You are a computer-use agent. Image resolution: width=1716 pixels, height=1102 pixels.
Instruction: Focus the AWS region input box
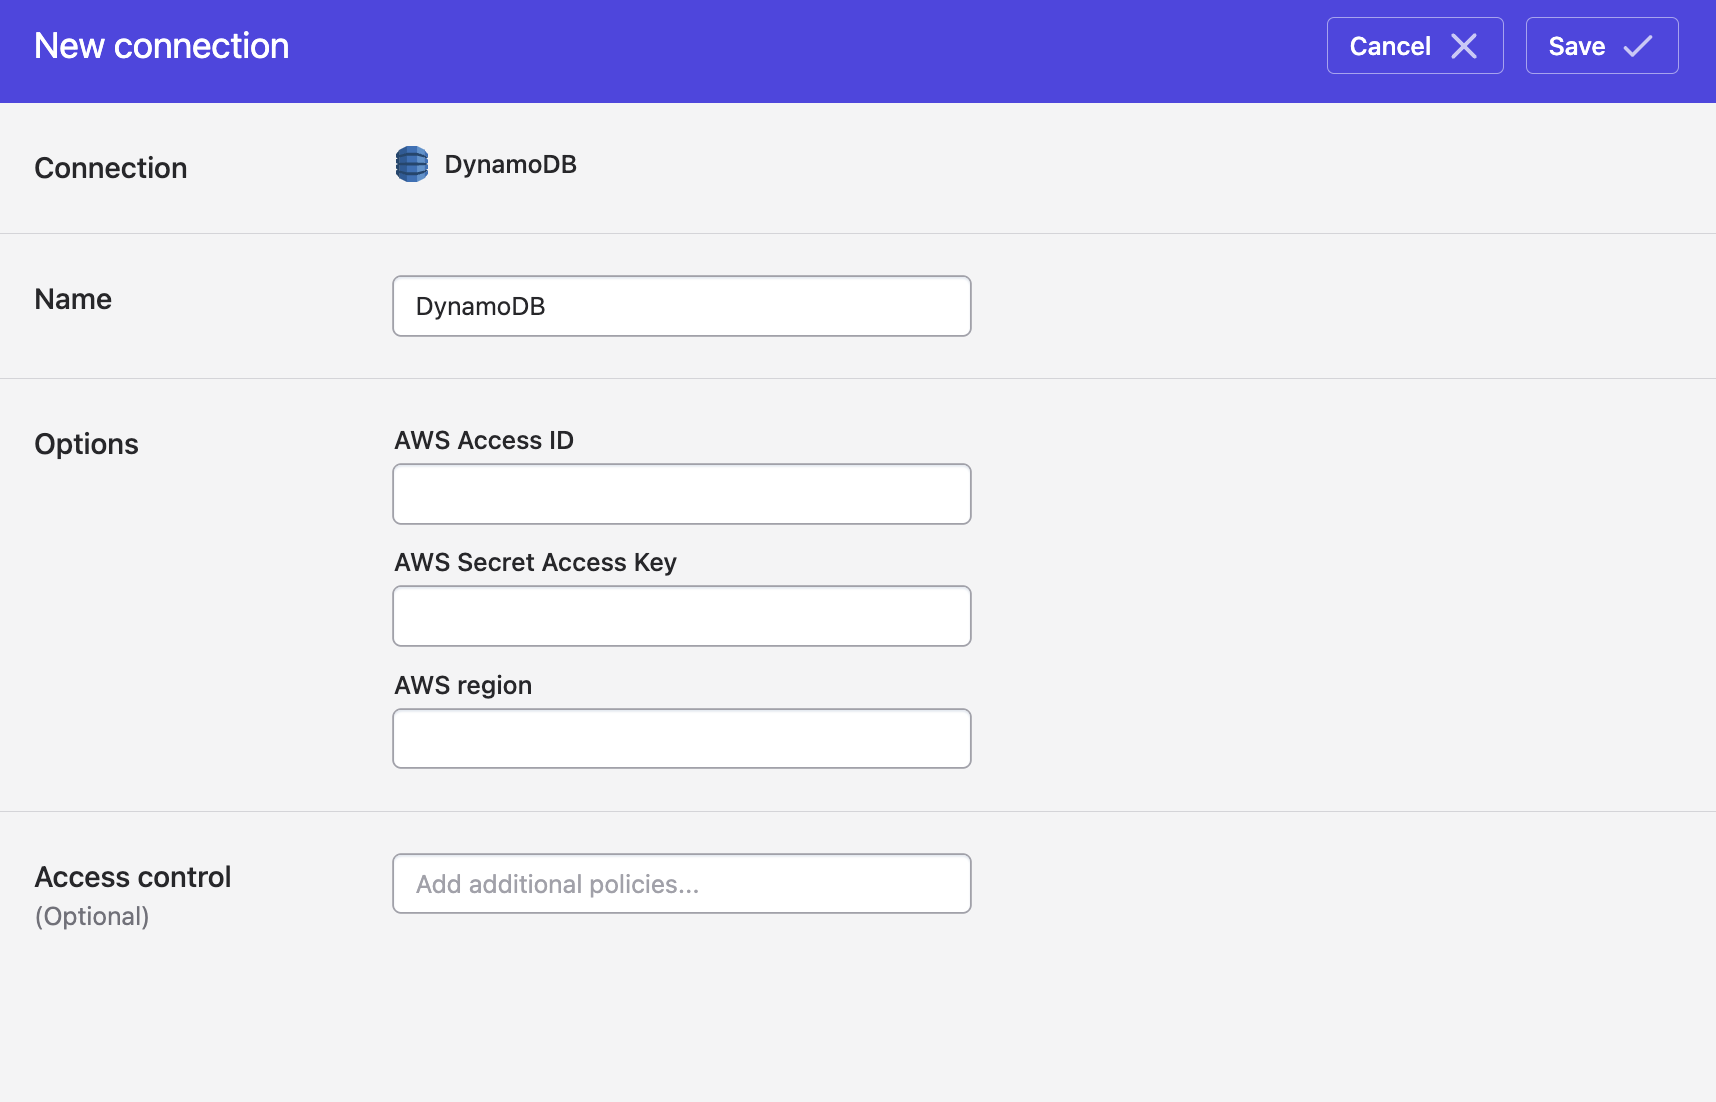pyautogui.click(x=682, y=739)
